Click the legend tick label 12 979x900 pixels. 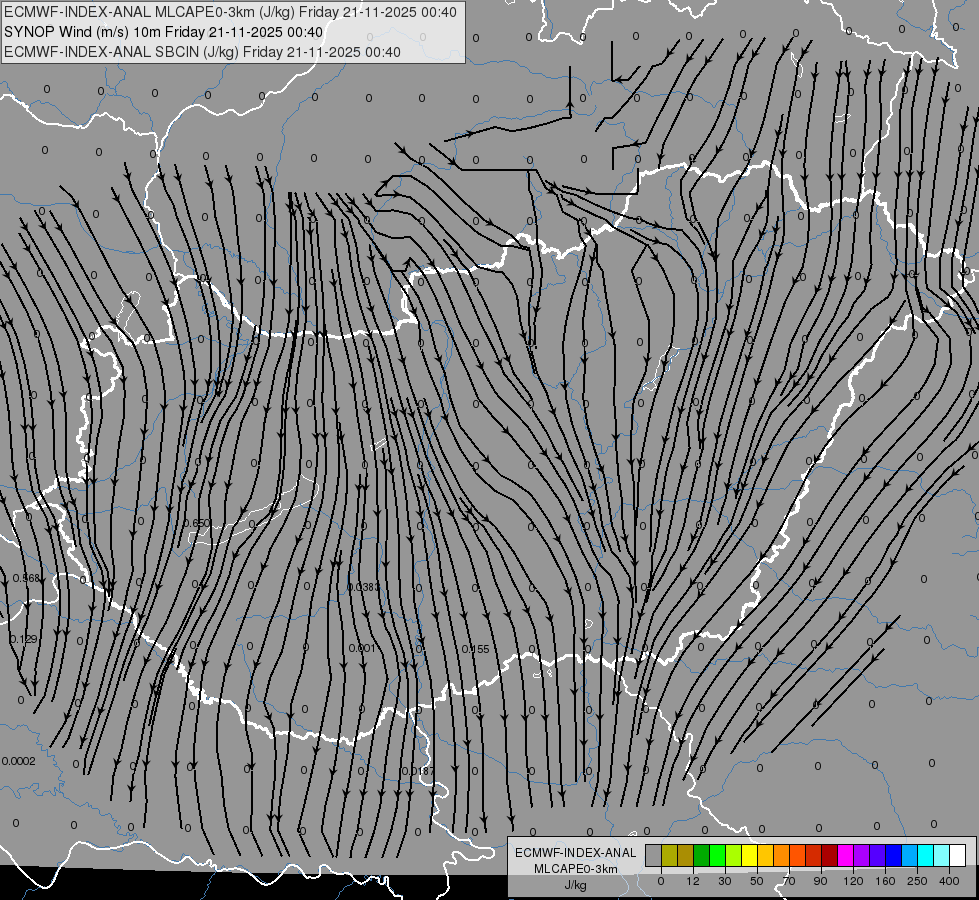(x=693, y=881)
